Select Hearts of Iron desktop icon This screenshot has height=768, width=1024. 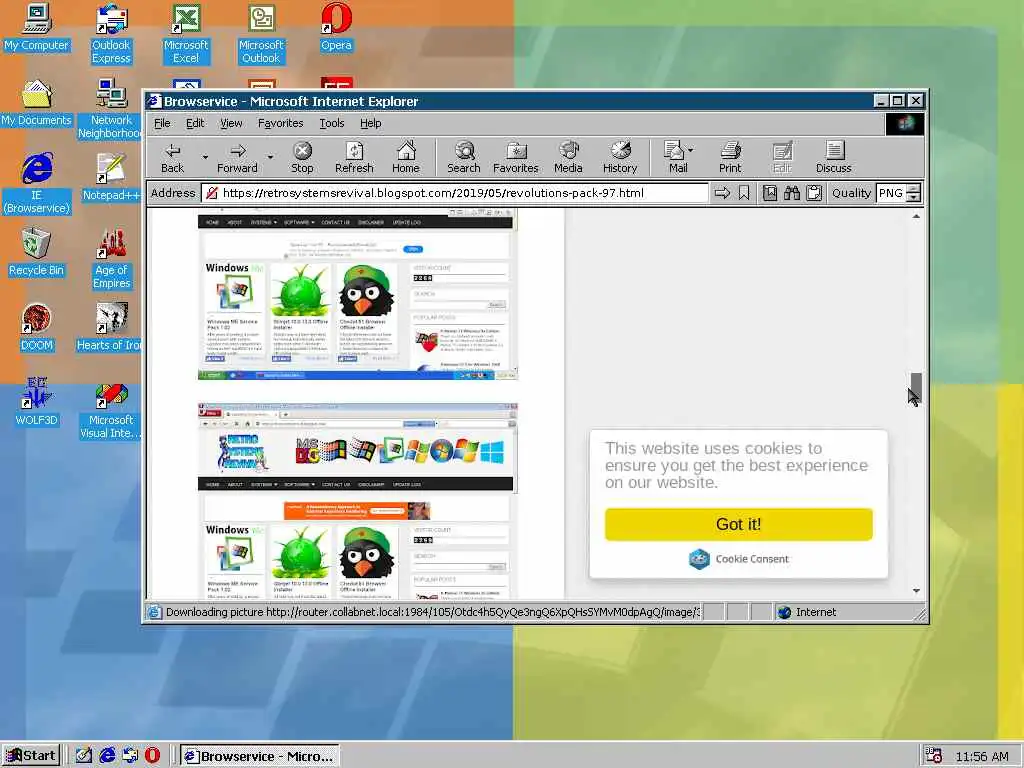point(109,328)
